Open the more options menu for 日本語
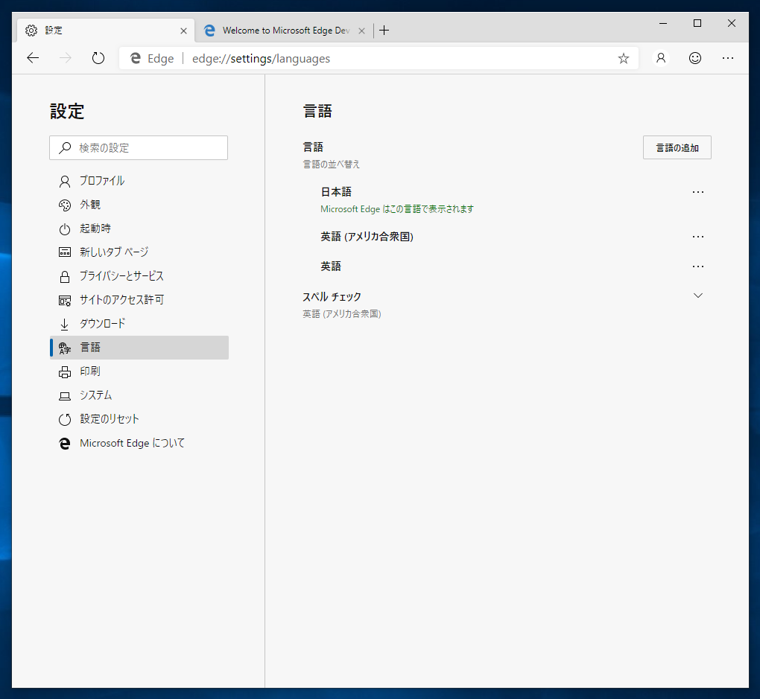 pyautogui.click(x=698, y=192)
